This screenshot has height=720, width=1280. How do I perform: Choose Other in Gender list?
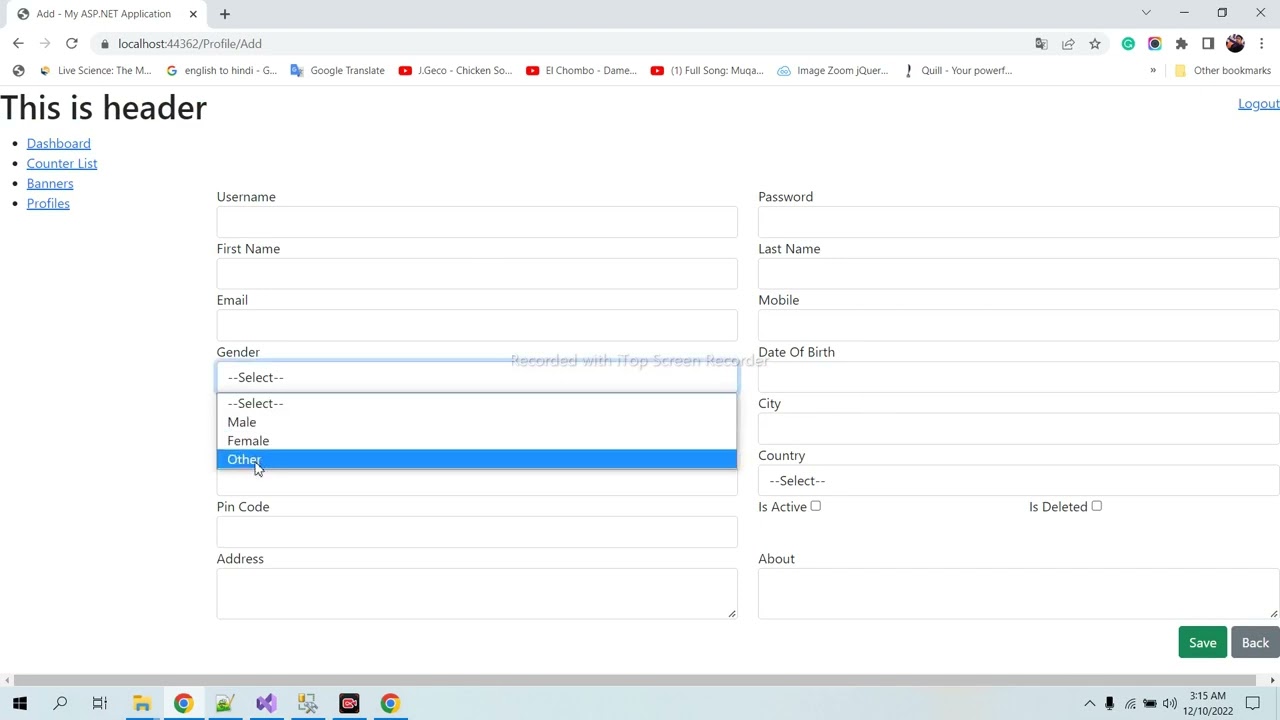(x=477, y=460)
